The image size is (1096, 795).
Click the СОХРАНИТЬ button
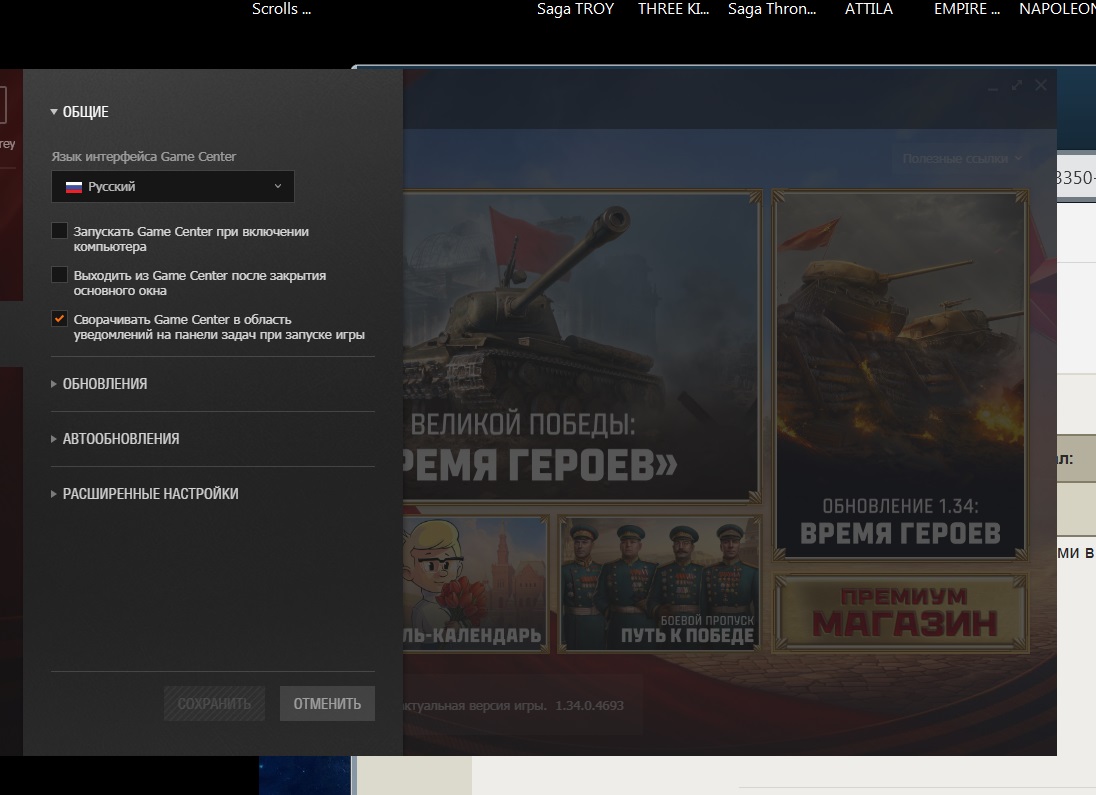pyautogui.click(x=214, y=704)
